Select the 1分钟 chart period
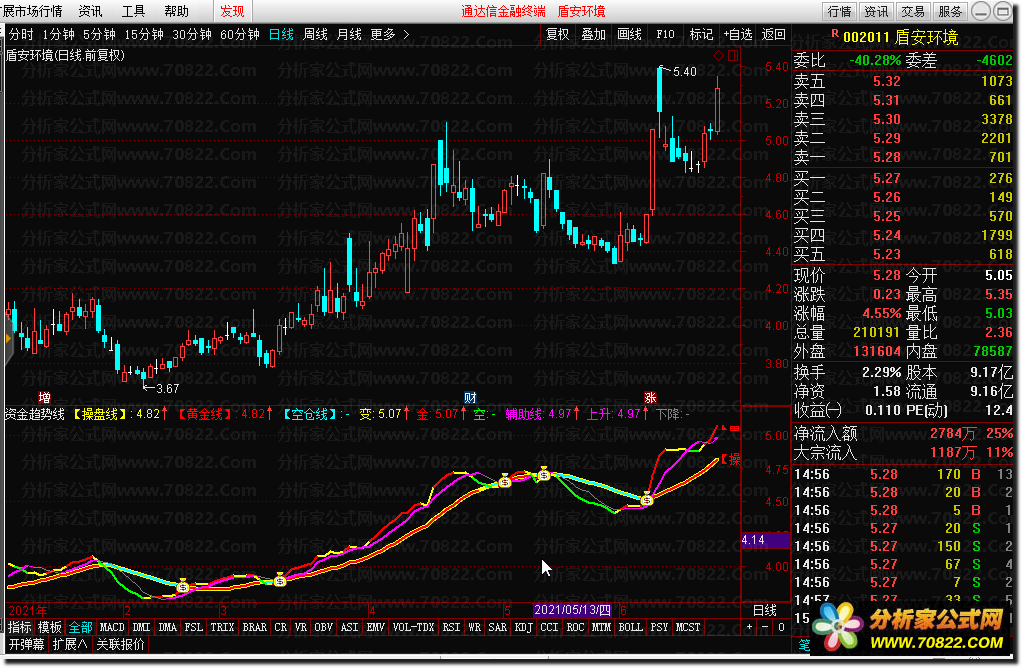 [58, 35]
